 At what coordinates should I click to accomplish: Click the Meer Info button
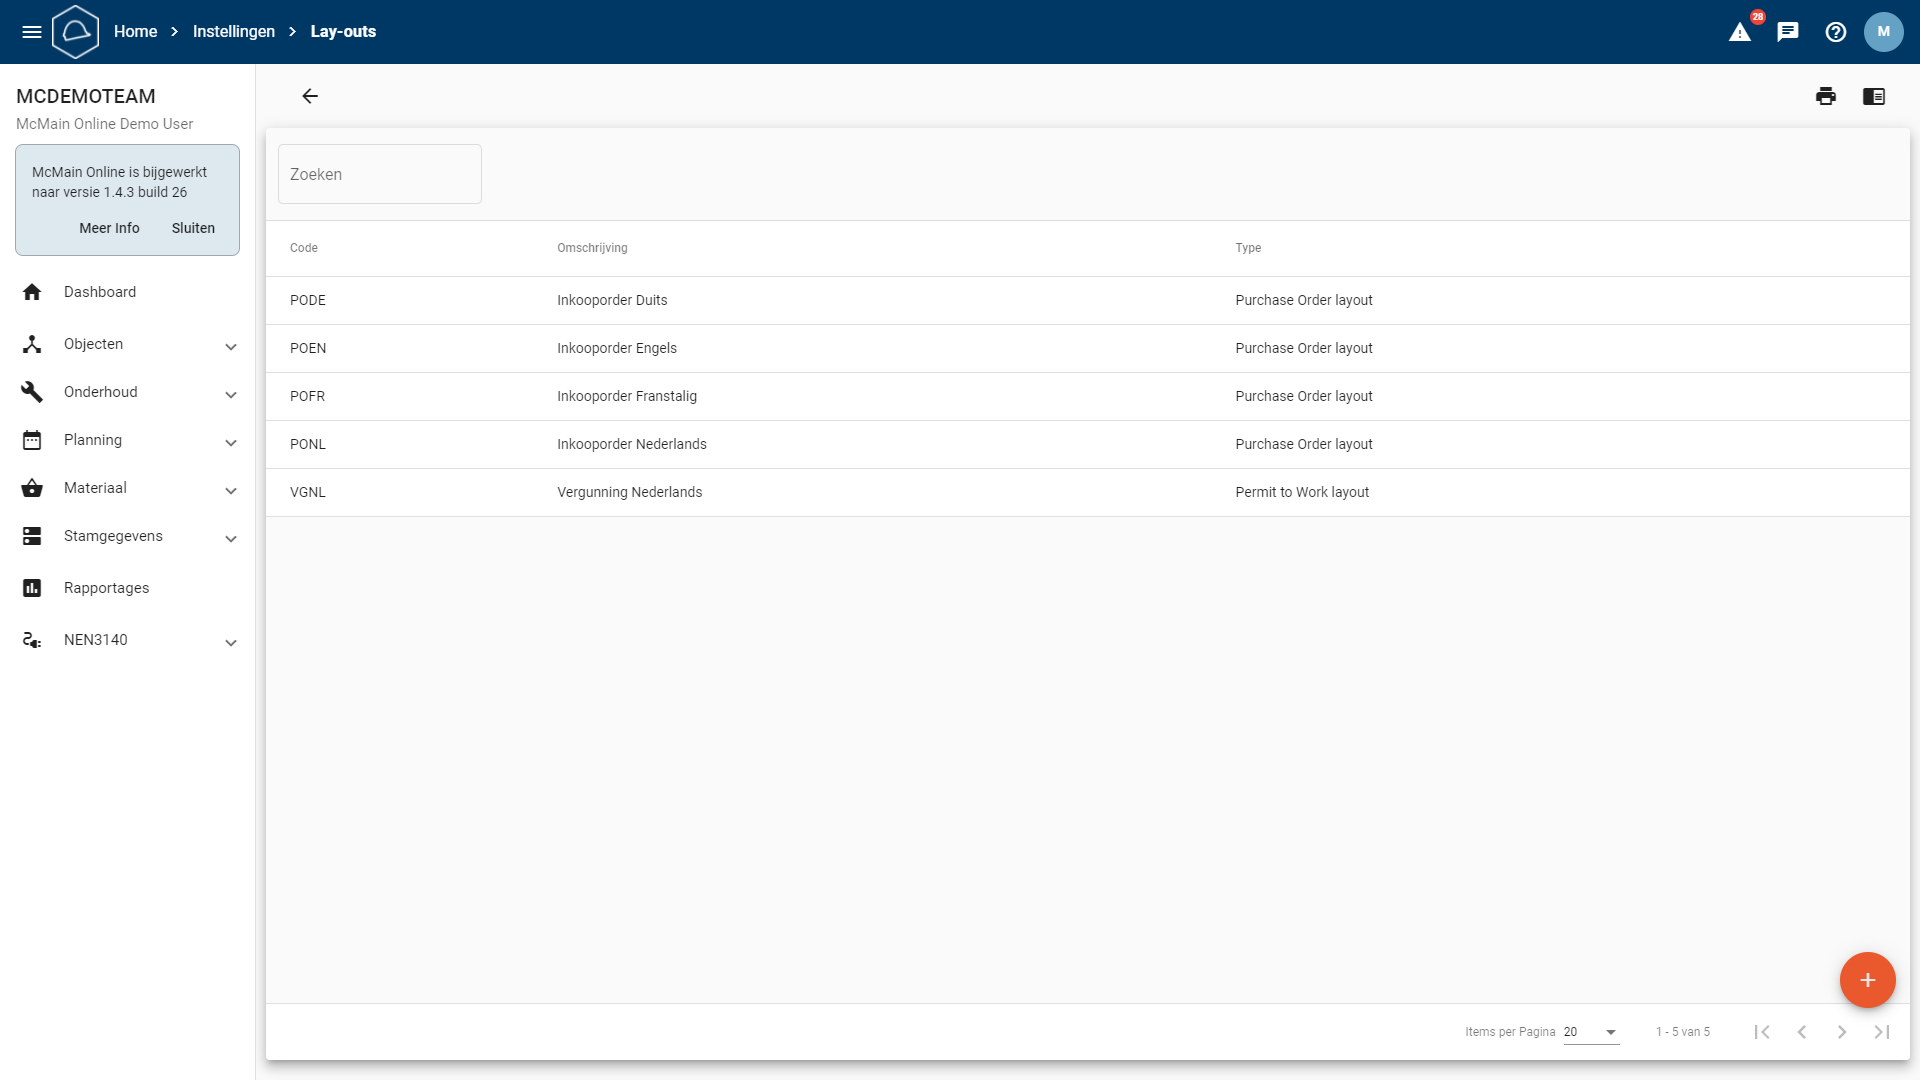pyautogui.click(x=109, y=228)
